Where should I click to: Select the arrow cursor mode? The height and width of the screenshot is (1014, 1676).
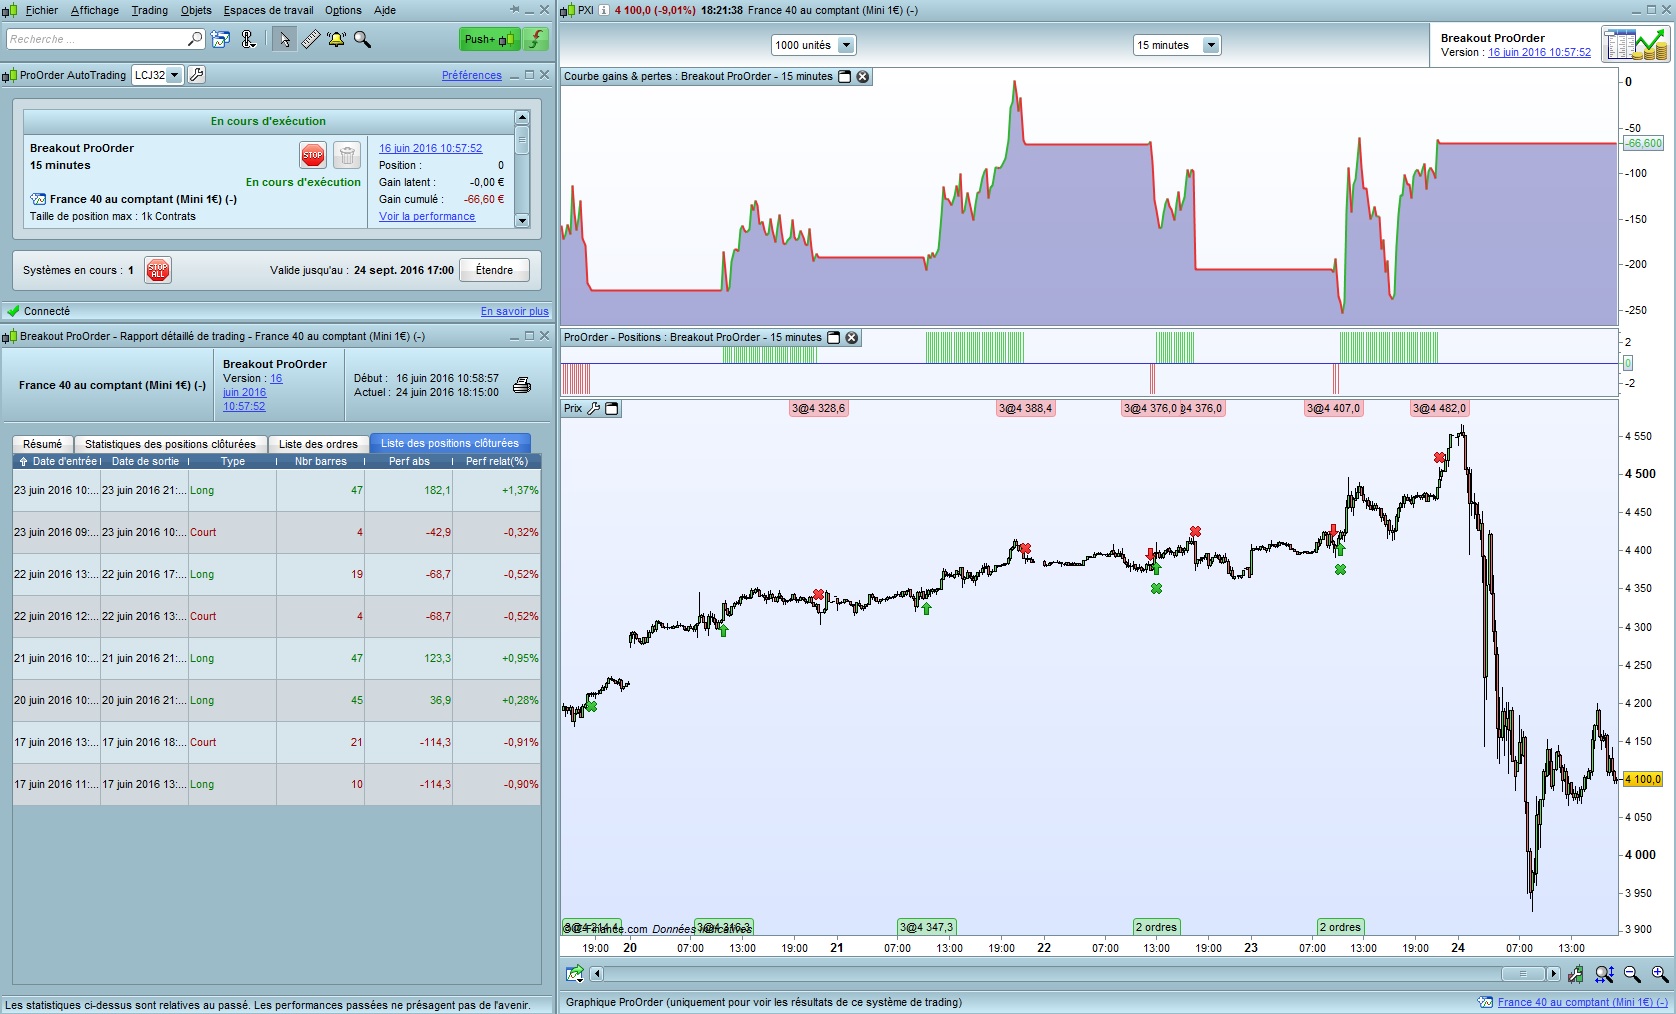point(285,39)
